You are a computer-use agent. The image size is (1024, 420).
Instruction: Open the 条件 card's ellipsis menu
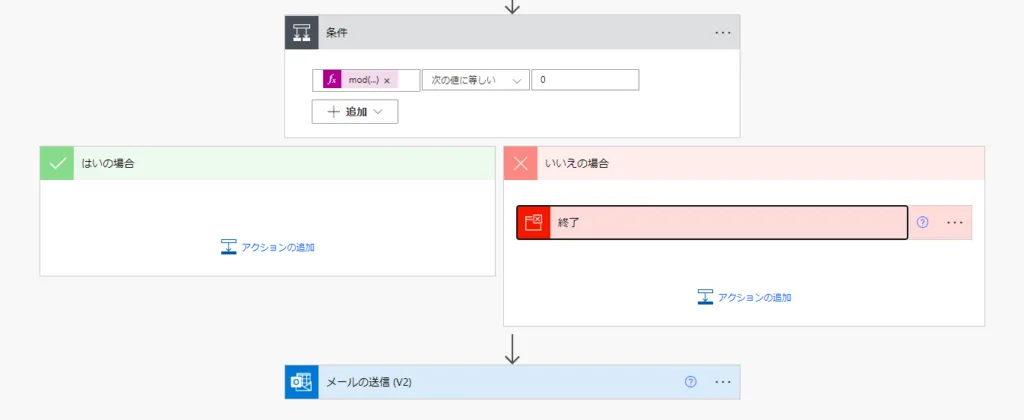723,32
